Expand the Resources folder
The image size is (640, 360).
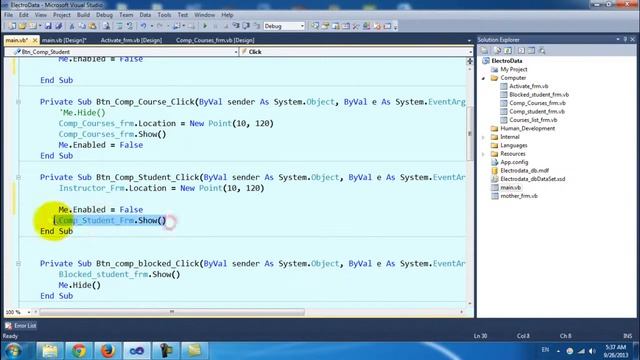pos(484,154)
